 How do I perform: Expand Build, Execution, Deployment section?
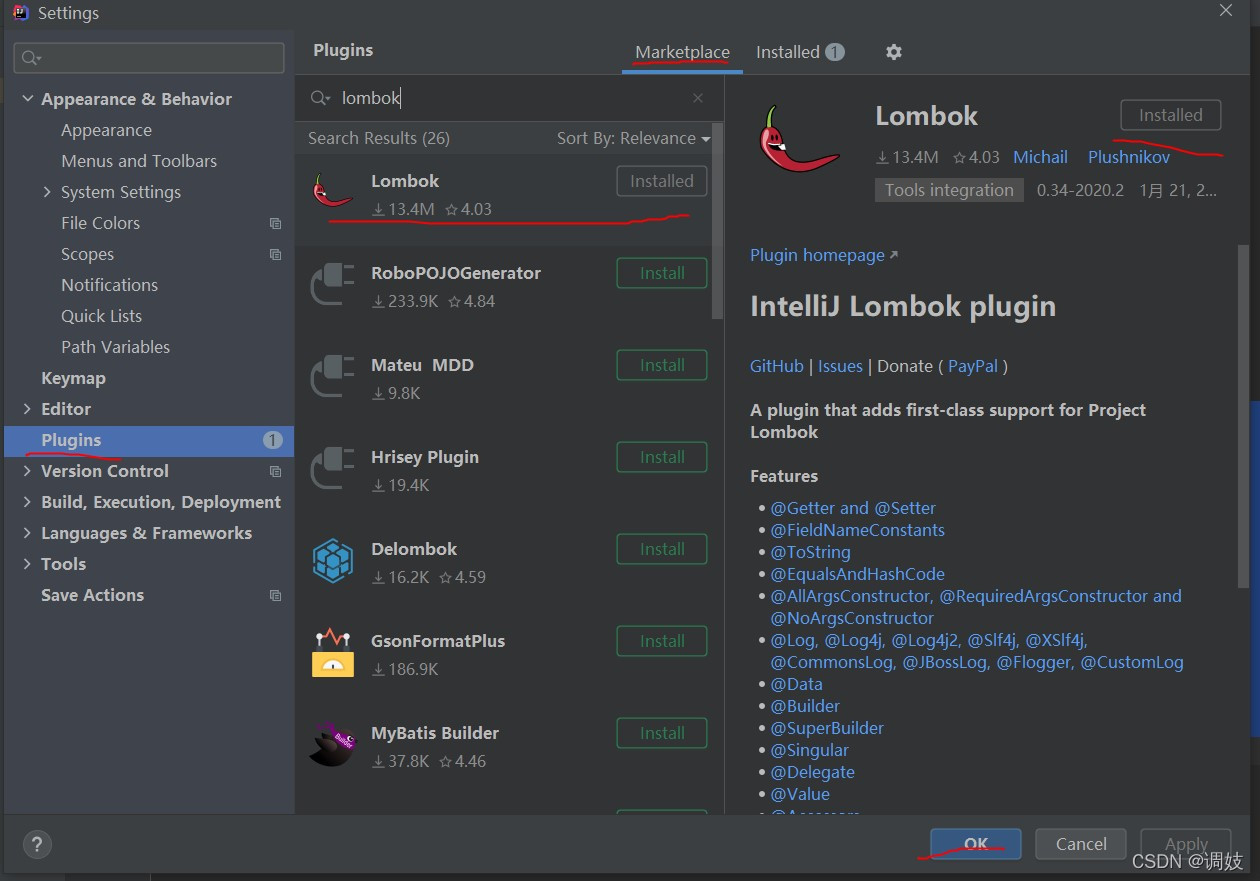[27, 502]
